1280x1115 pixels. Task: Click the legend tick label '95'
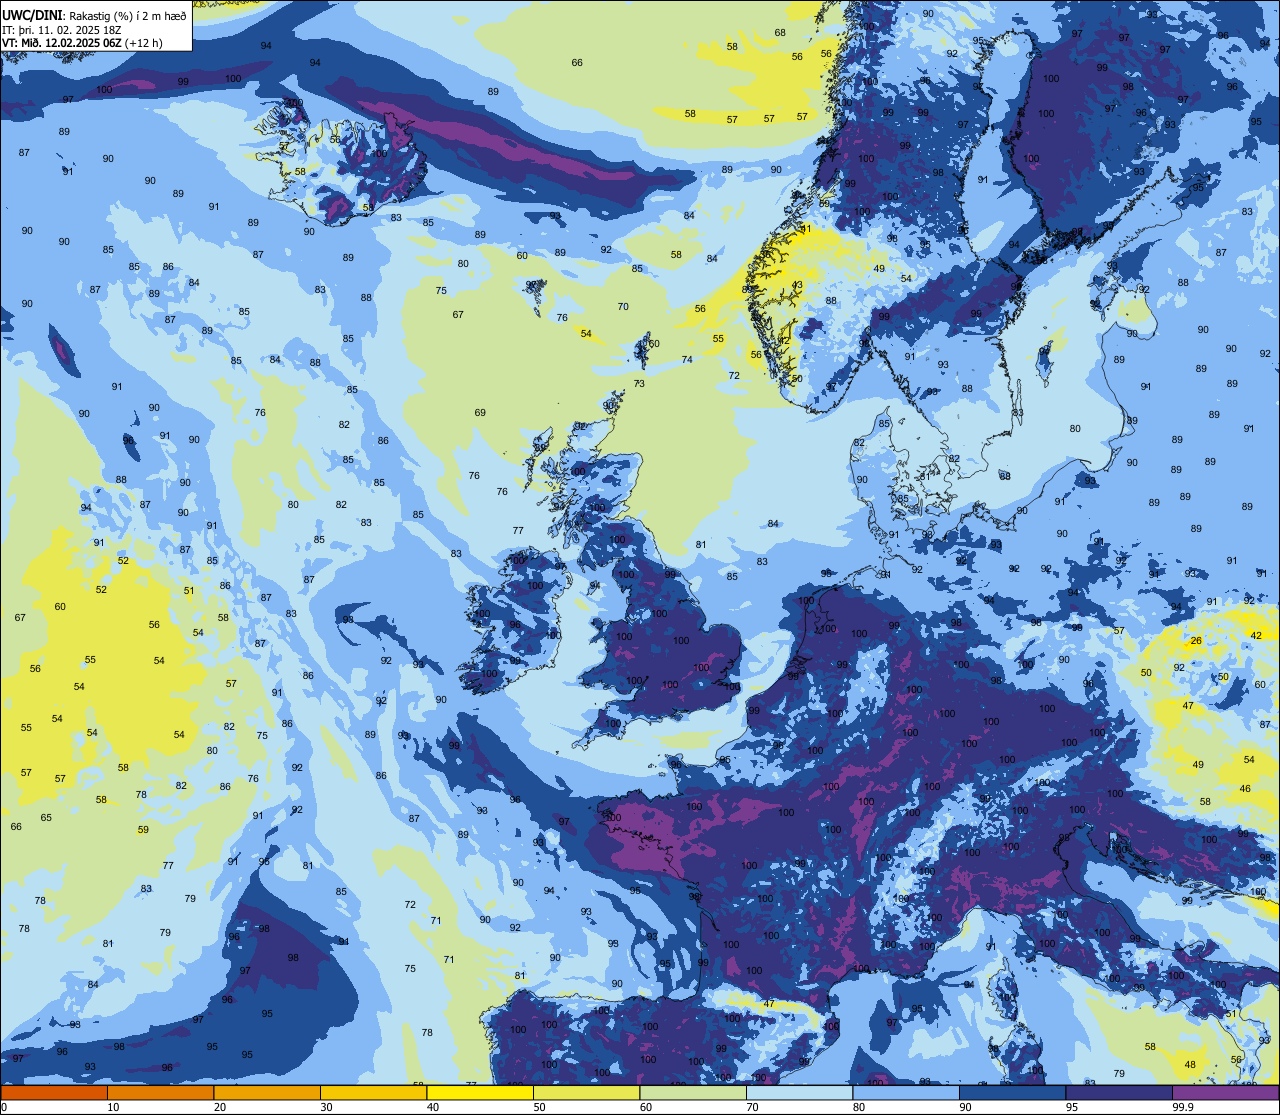(x=1072, y=1106)
